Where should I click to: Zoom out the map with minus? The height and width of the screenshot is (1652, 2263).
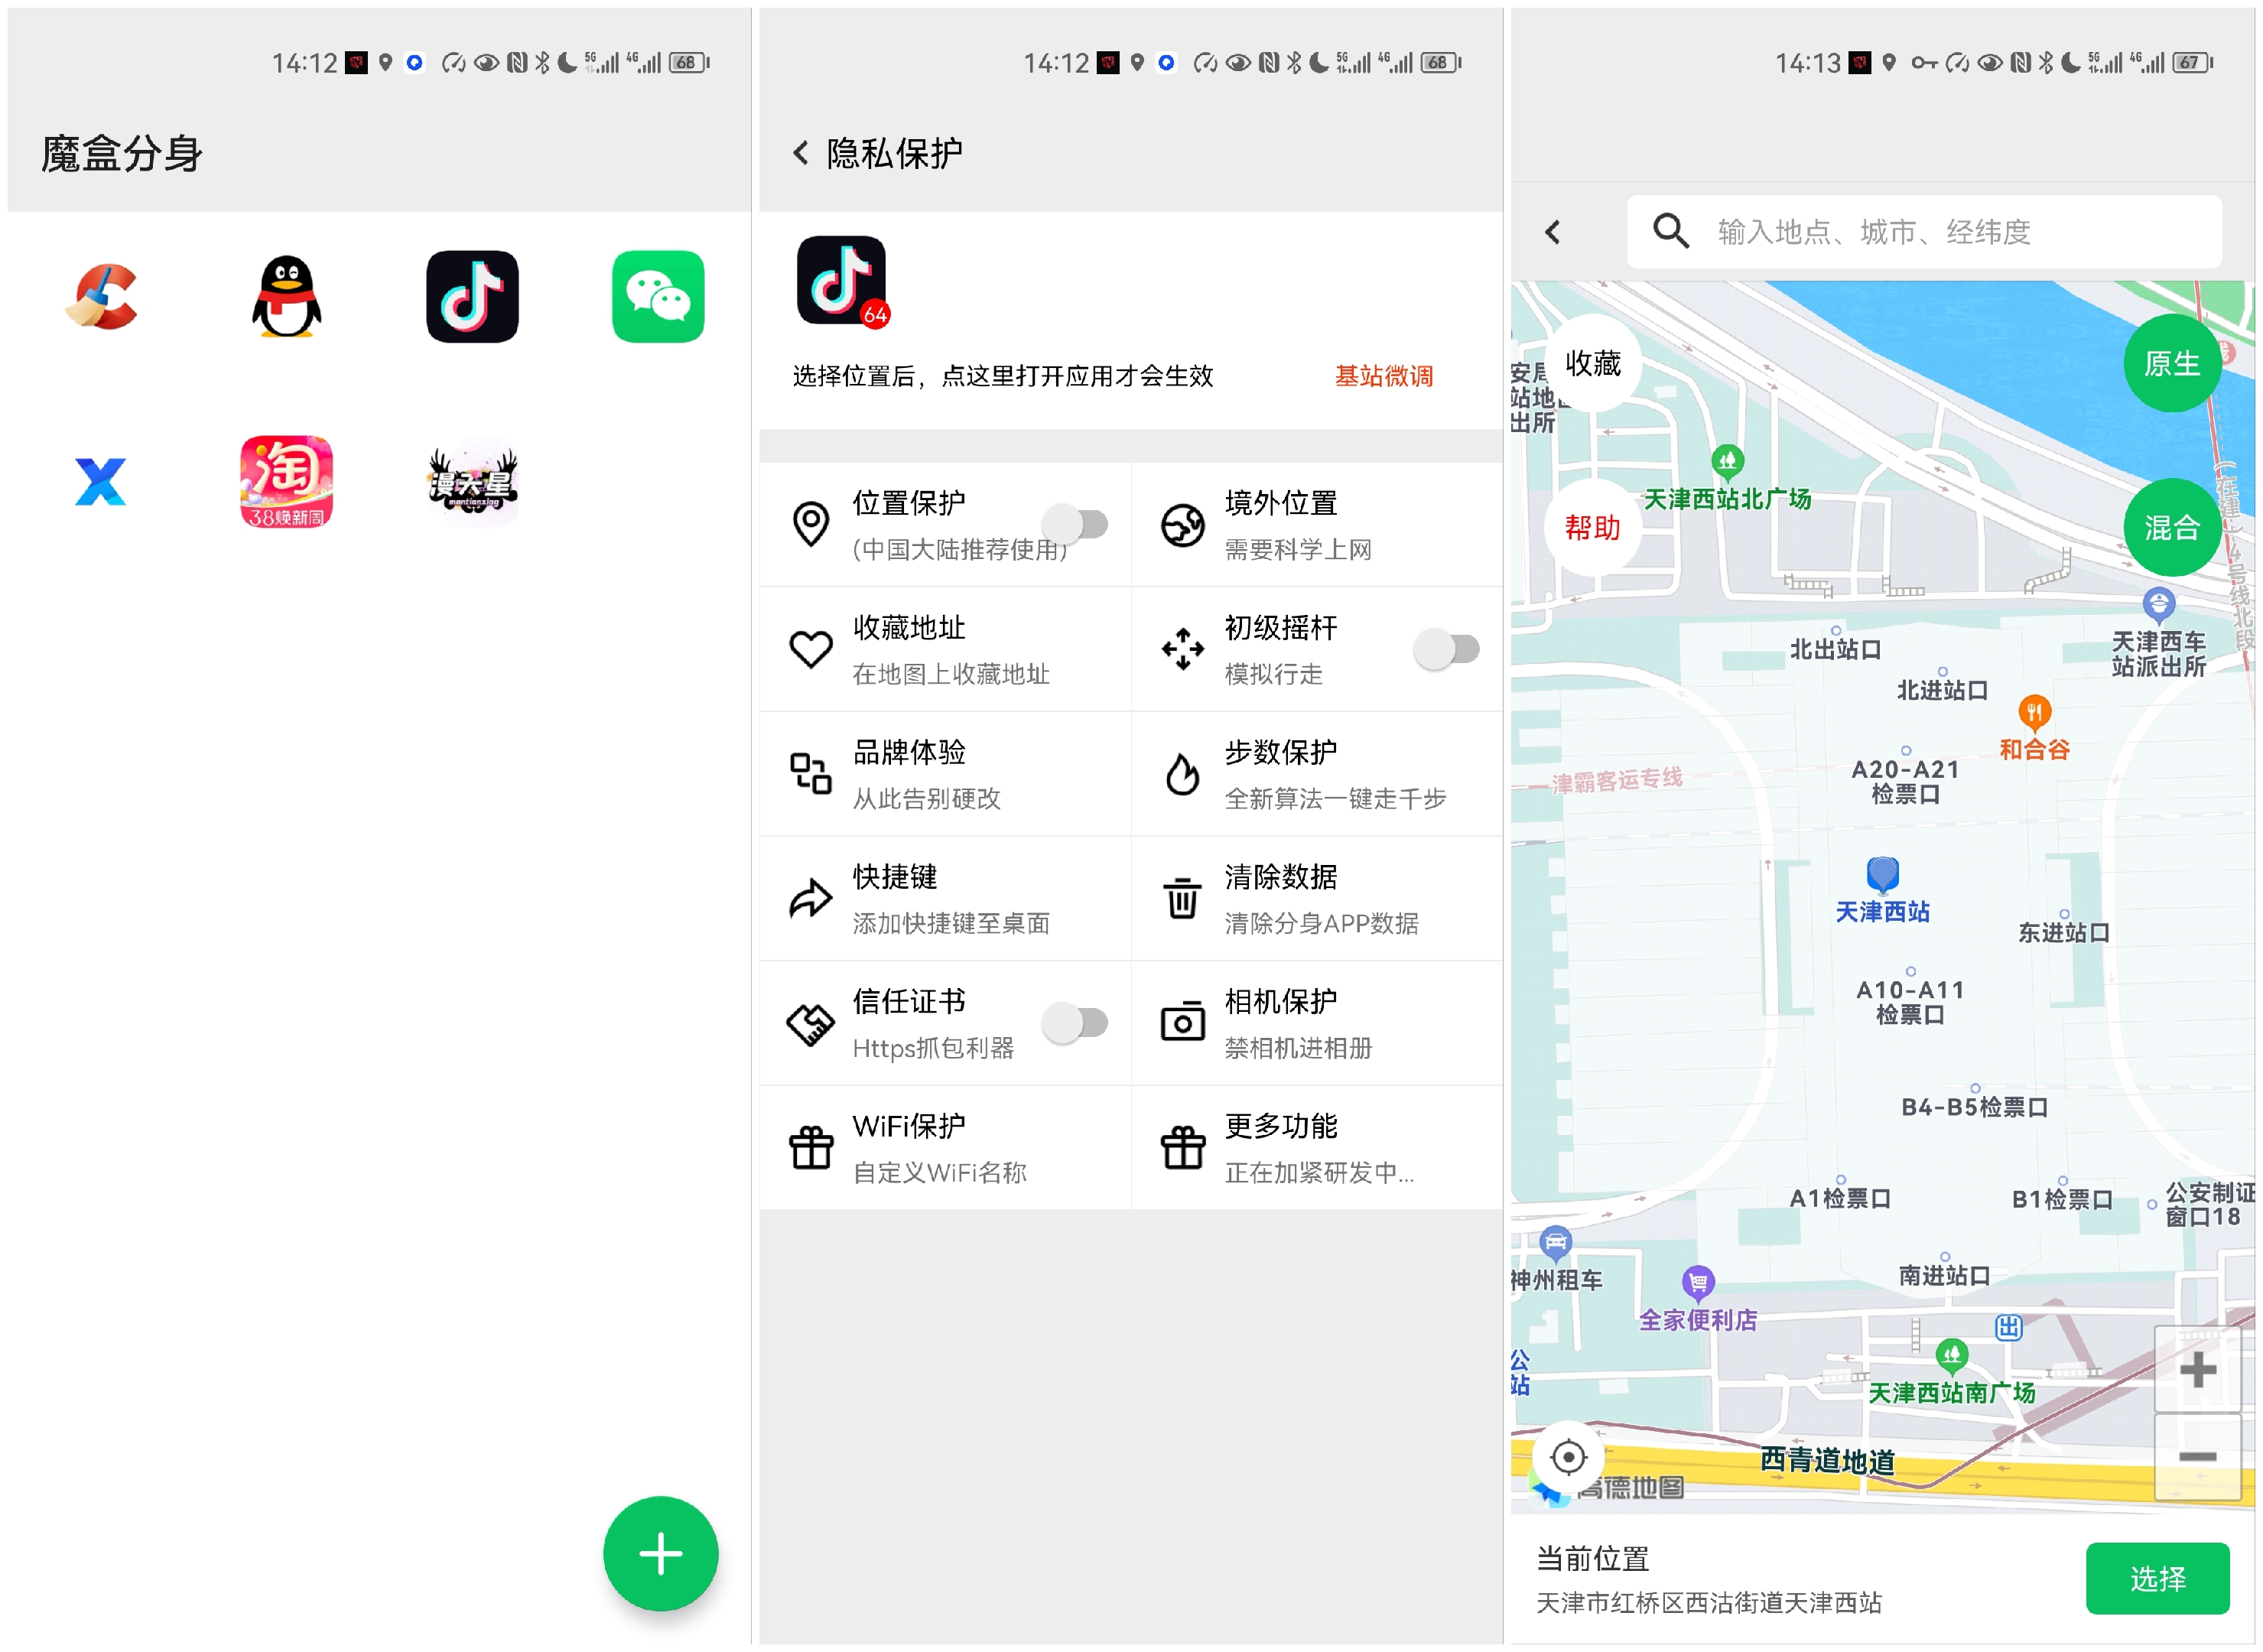point(2198,1456)
